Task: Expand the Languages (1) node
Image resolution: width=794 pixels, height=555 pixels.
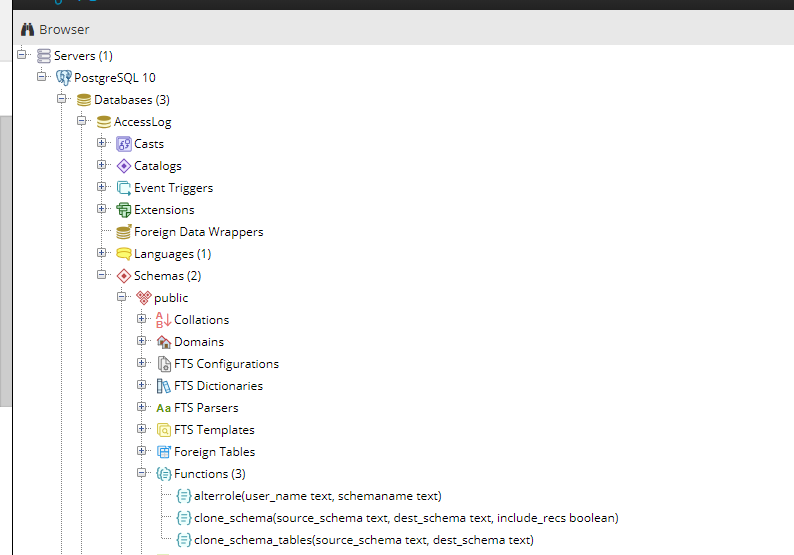Action: (x=102, y=253)
